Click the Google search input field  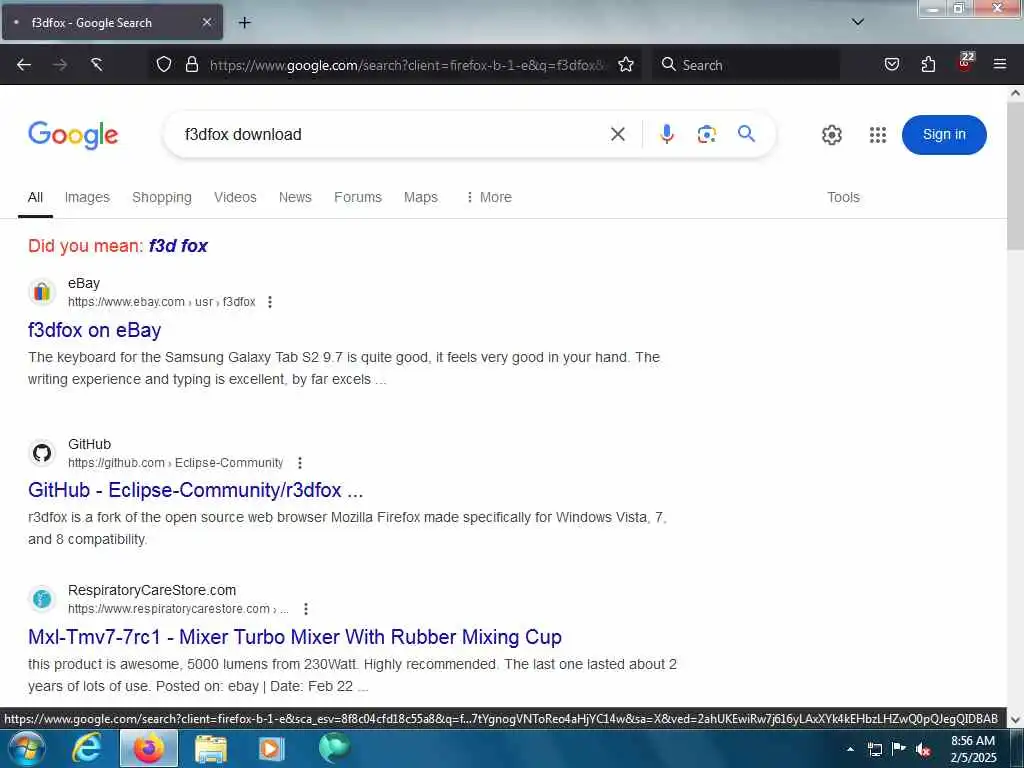(392, 135)
